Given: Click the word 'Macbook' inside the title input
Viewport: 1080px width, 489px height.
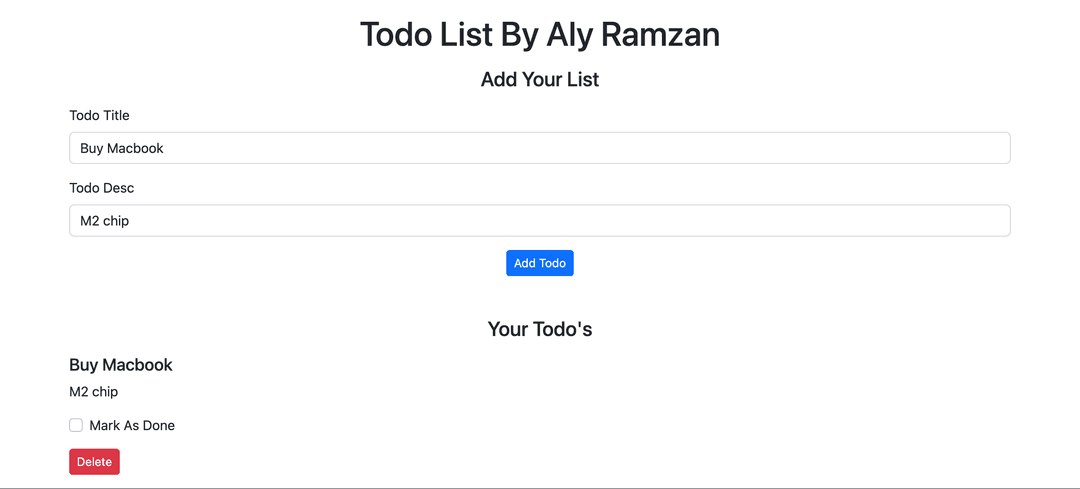Looking at the screenshot, I should tap(135, 148).
